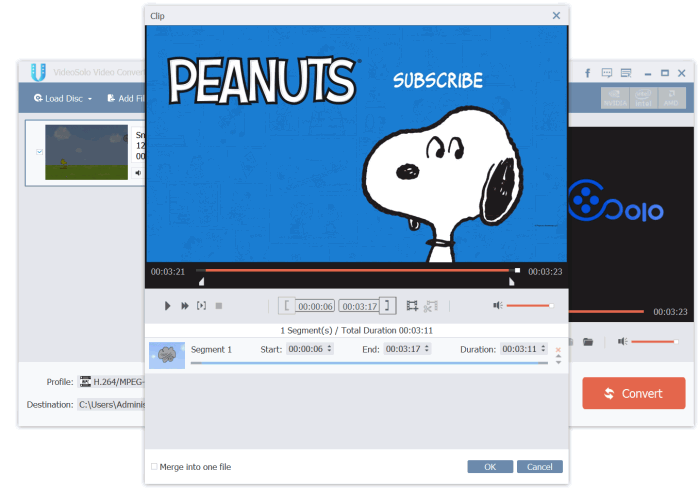Click the Segment 1 Duration stepper
700x488 pixels.
(543, 349)
